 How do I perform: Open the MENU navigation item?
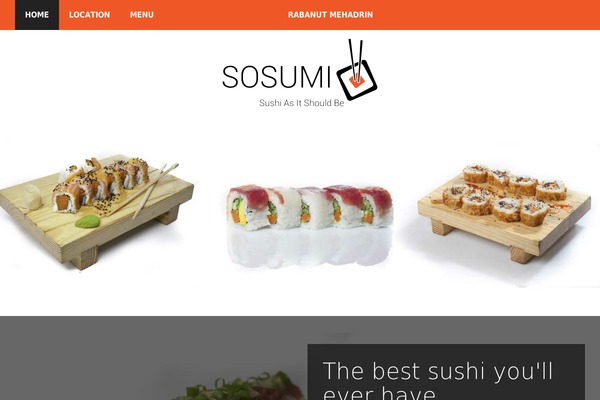tap(142, 15)
